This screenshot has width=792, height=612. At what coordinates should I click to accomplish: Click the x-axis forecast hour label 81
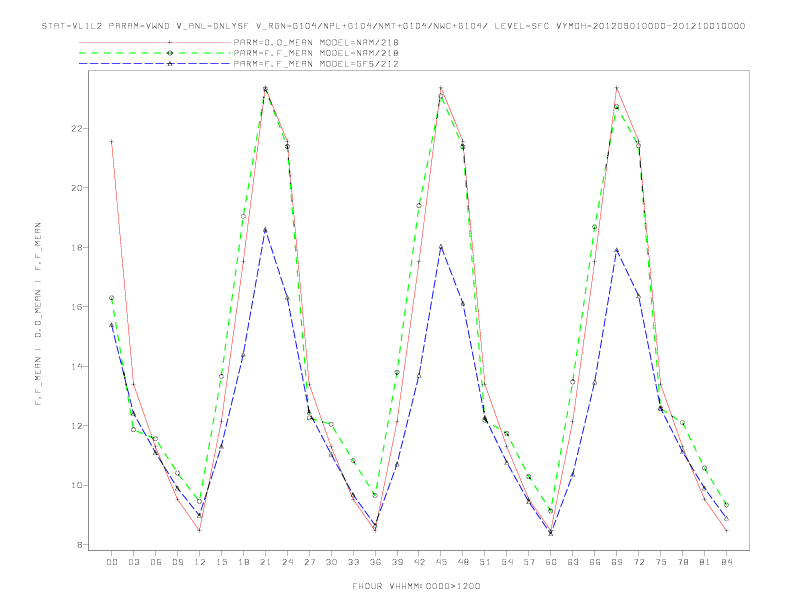[705, 562]
